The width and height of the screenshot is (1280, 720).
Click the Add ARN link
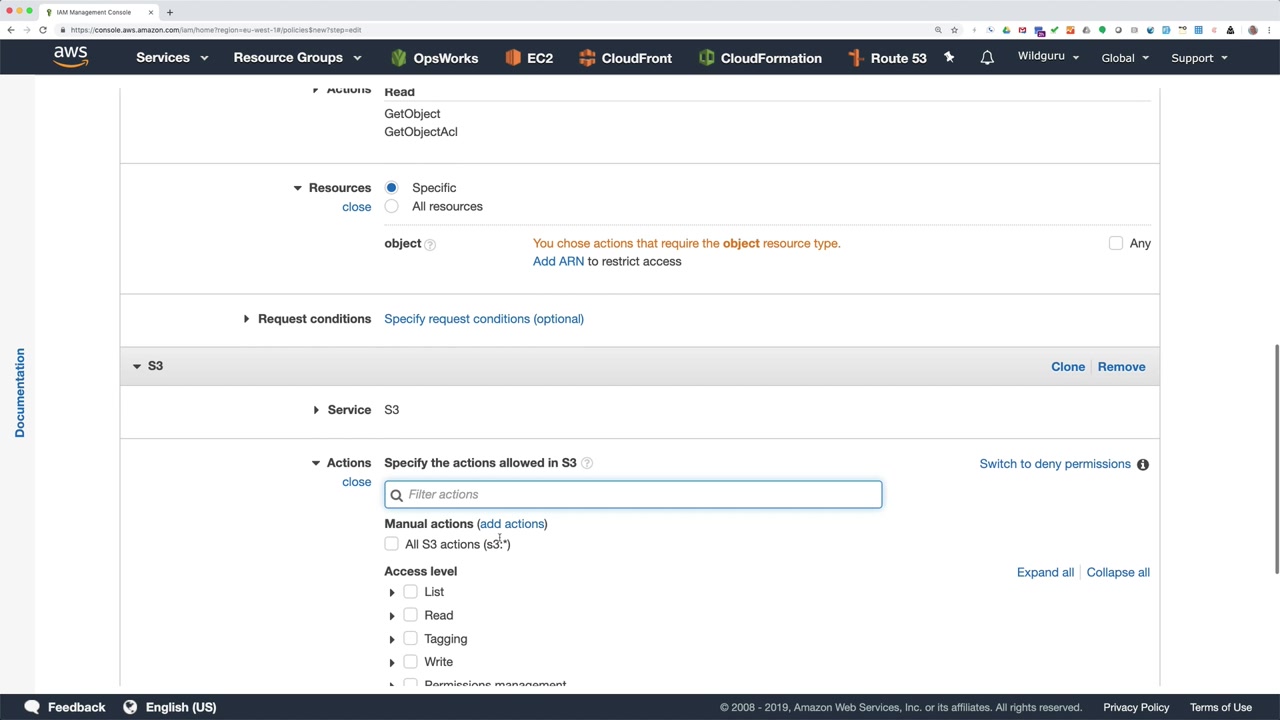tap(558, 261)
